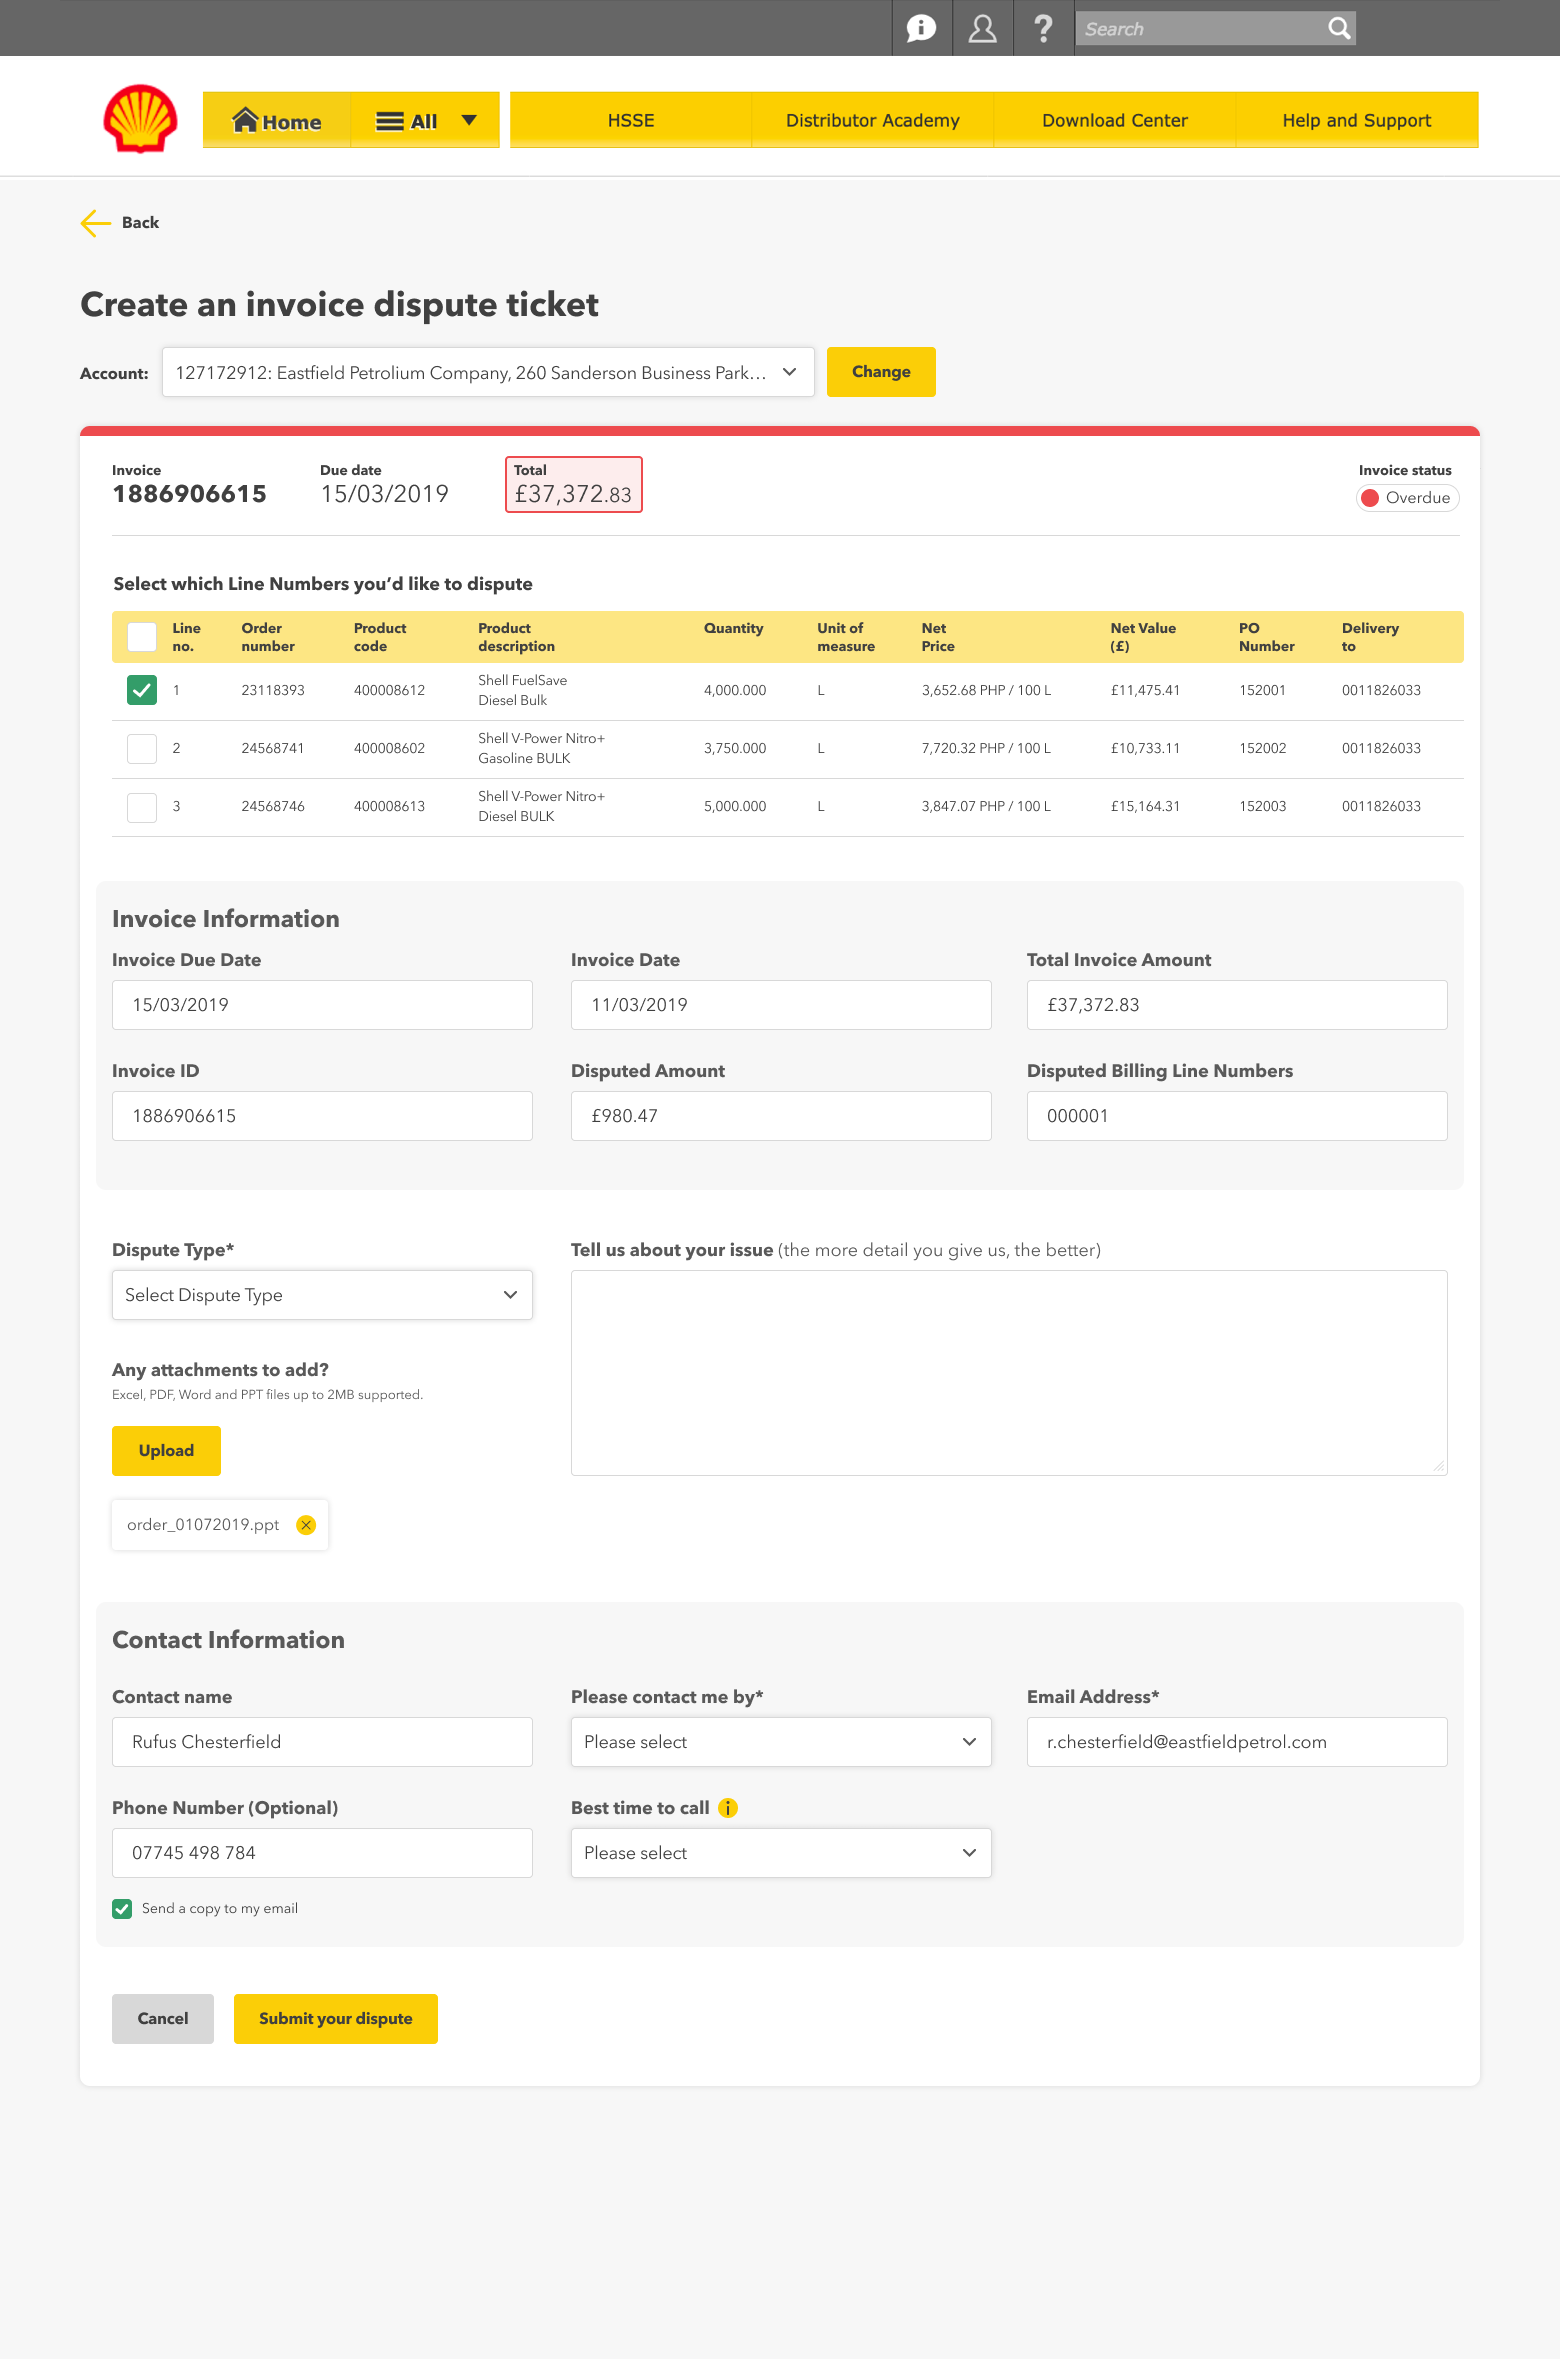Click net price 7,720.32 PHP / 100 L
Viewport: 1560px width, 2359px height.
coord(986,749)
